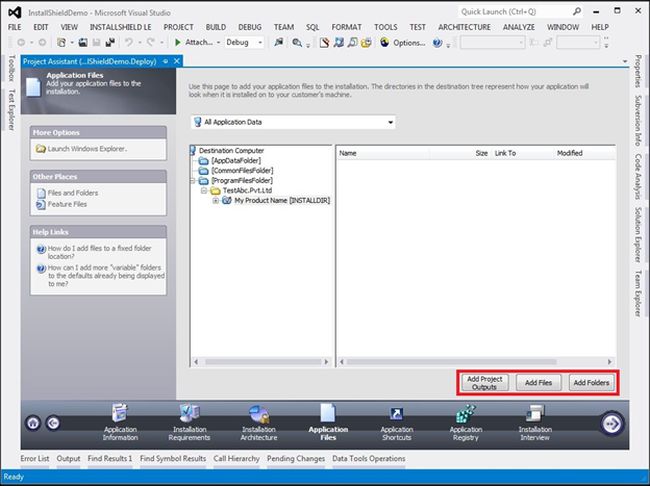Go back with the round left arrow
The height and width of the screenshot is (486, 650).
coord(53,423)
